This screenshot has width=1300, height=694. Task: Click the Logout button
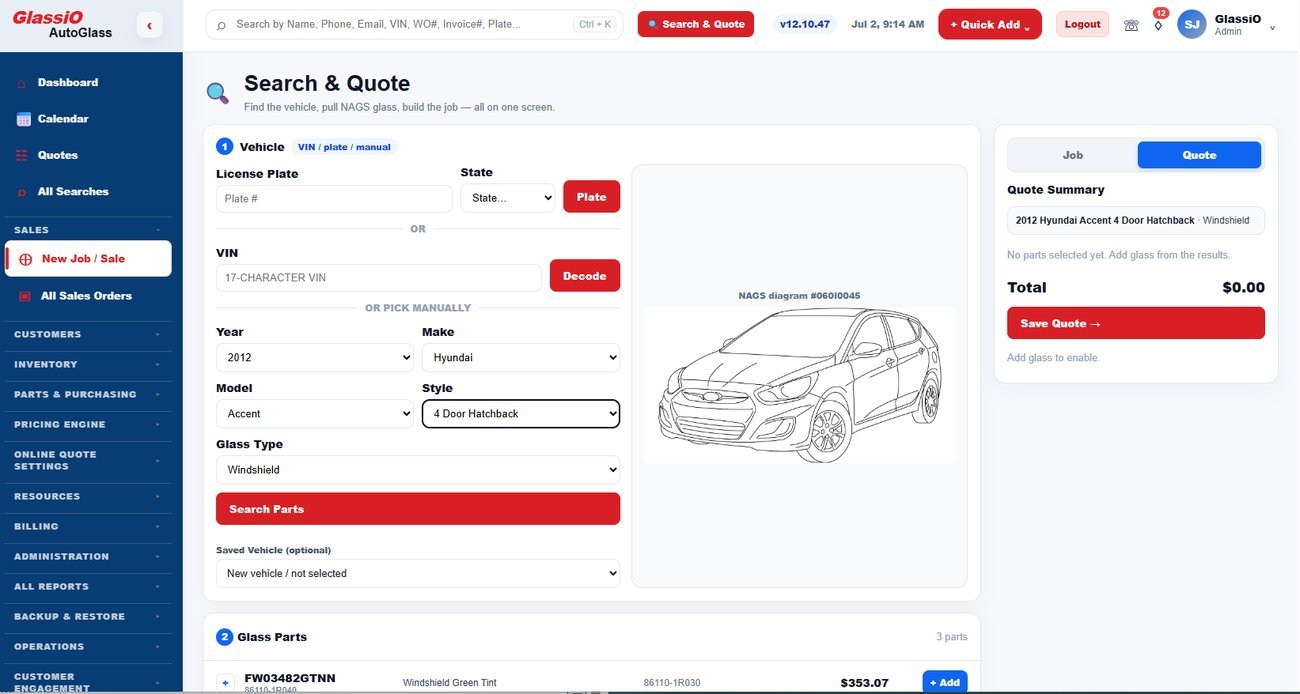(1083, 24)
